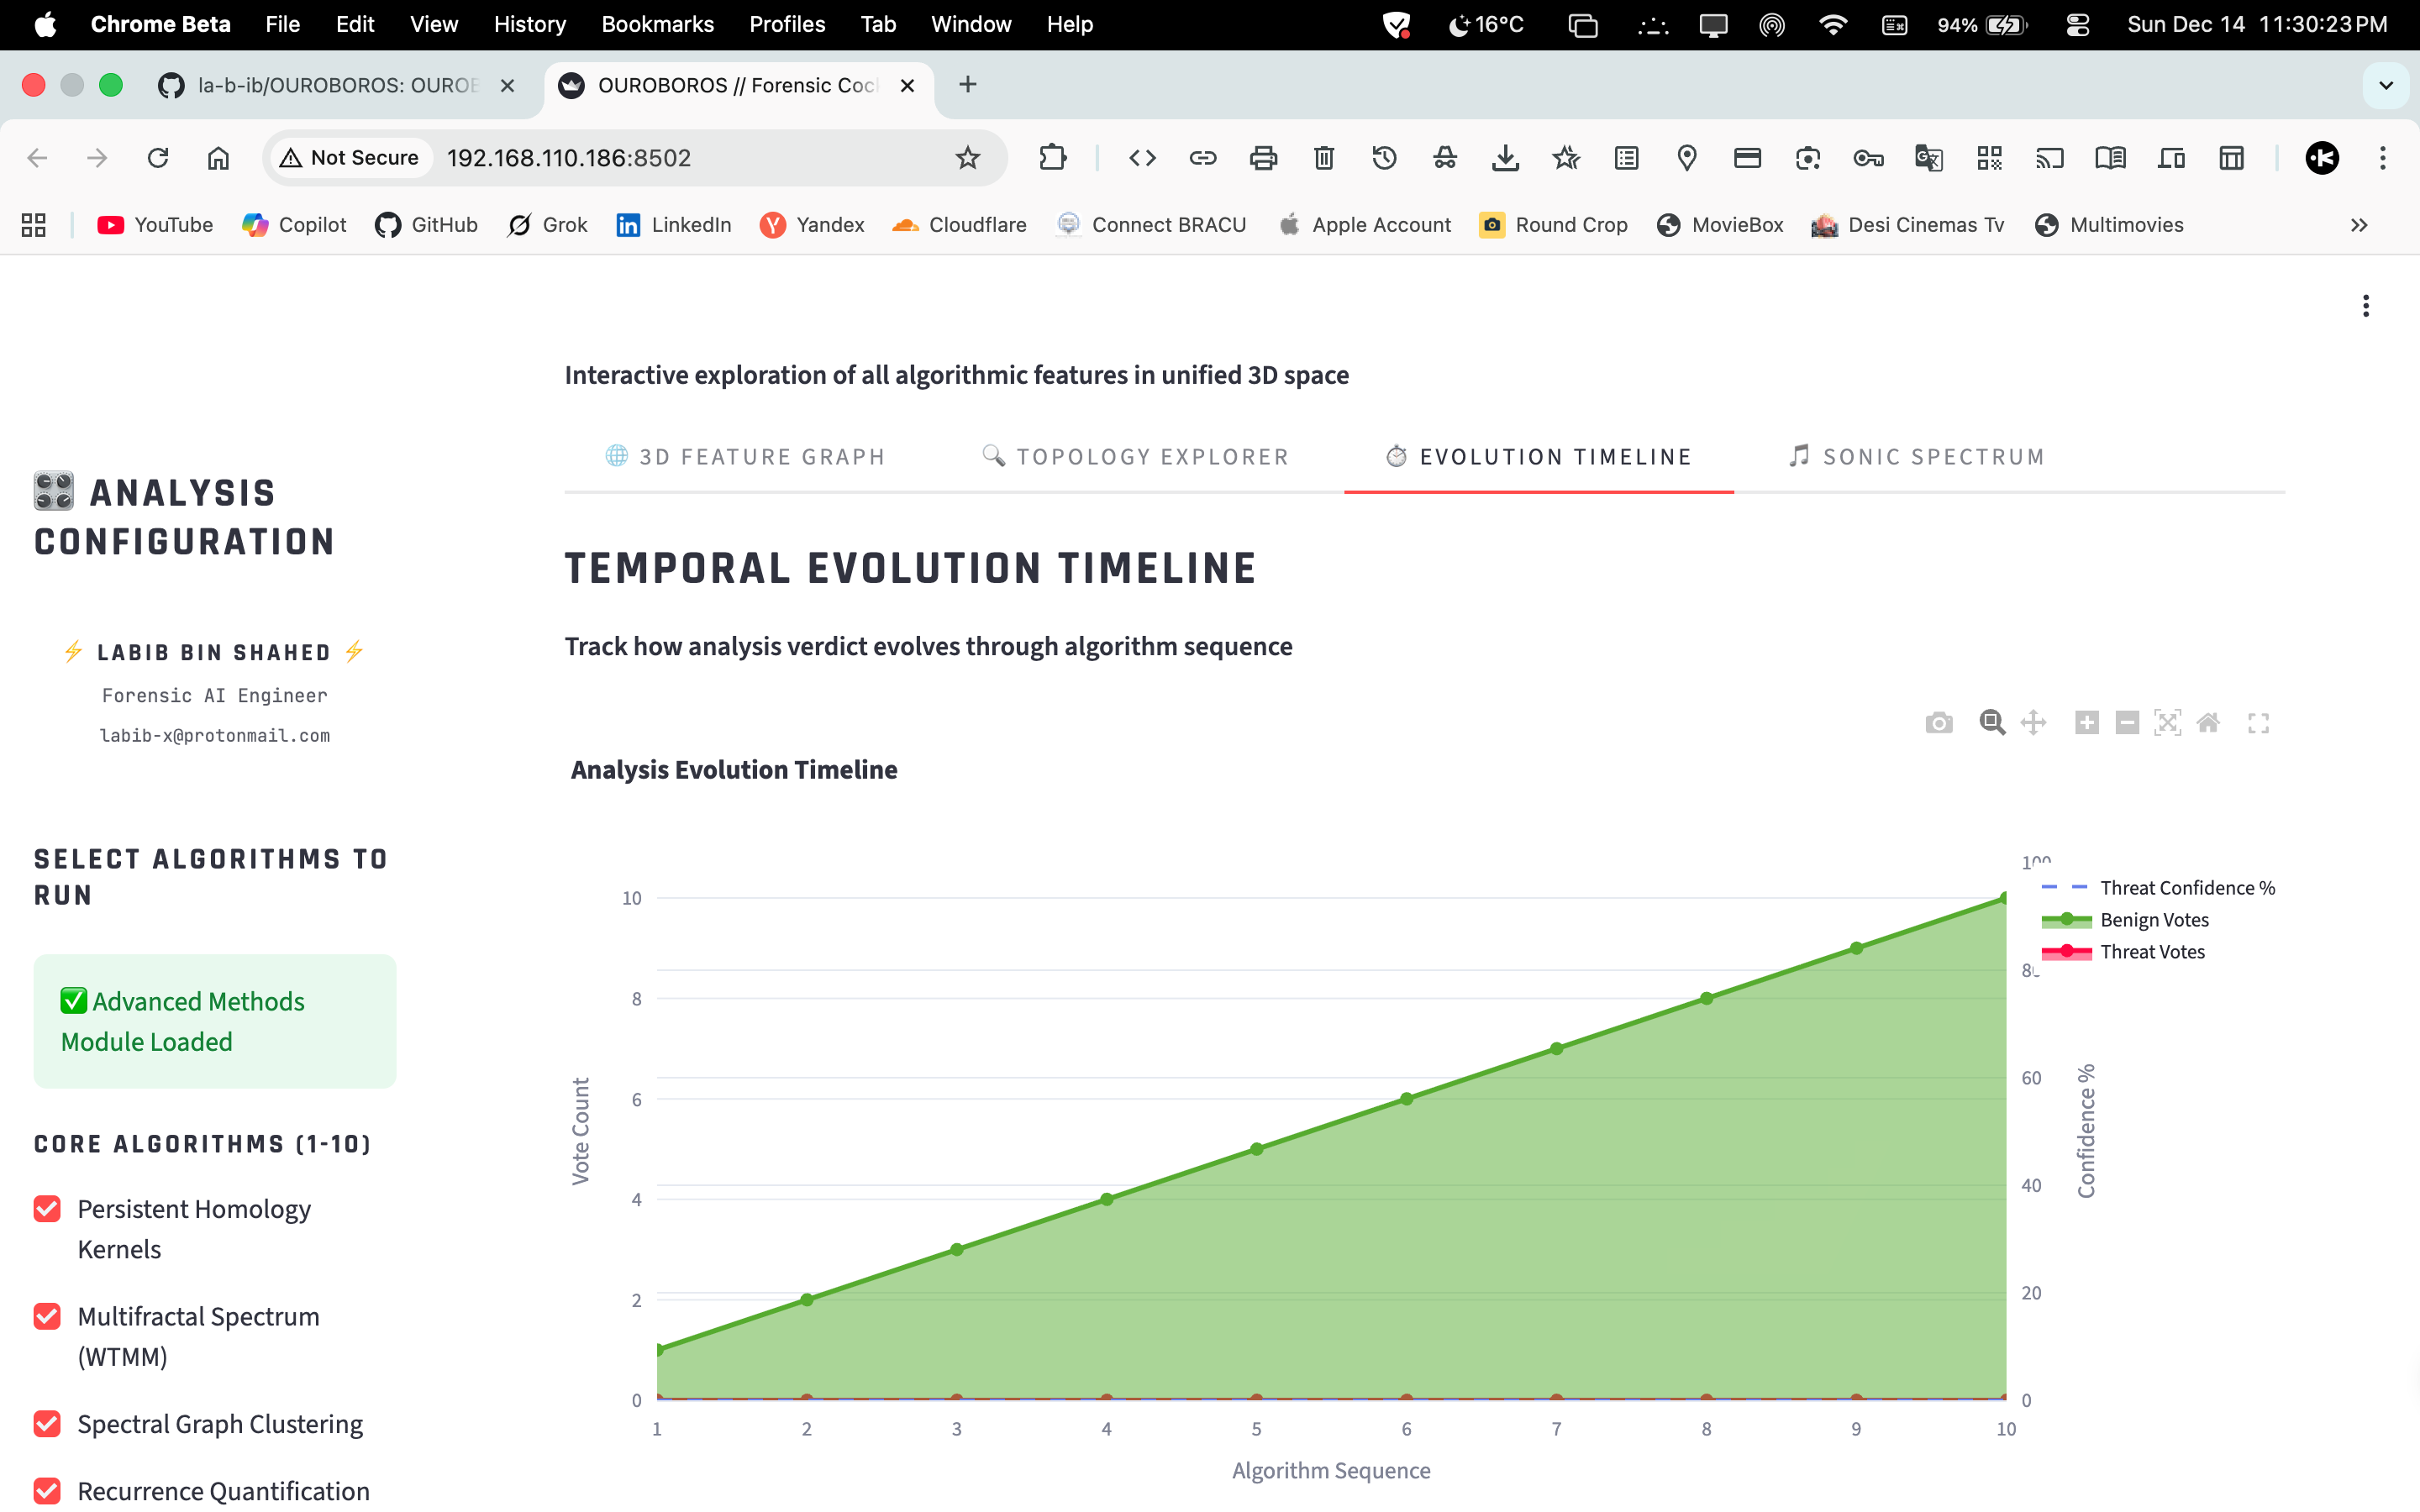2420x1512 pixels.
Task: Download plot as PNG camera icon
Action: pyautogui.click(x=1938, y=723)
